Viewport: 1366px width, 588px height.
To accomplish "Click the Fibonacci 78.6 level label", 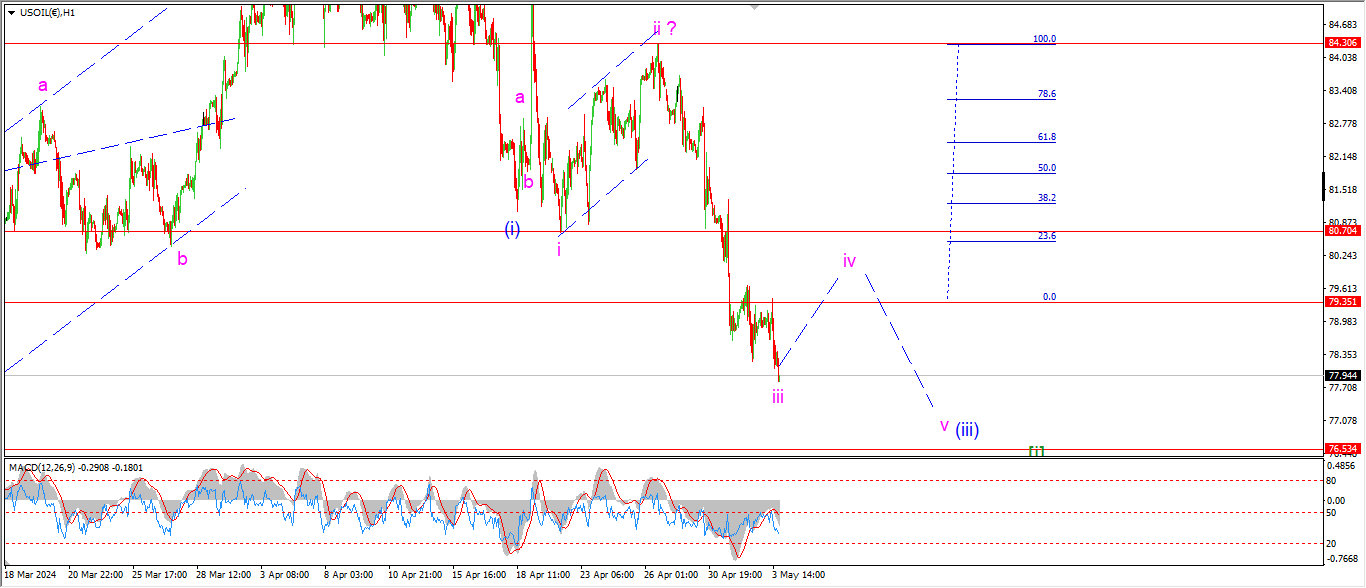I will (1047, 94).
